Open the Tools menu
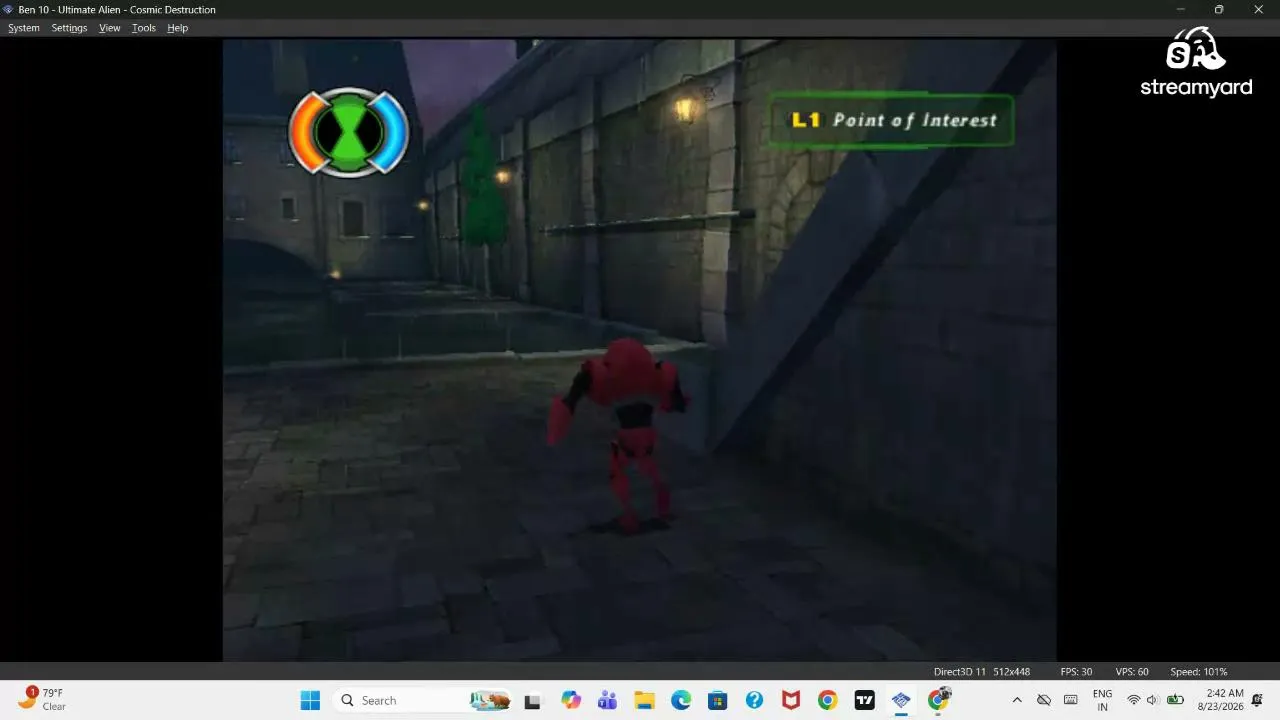 pyautogui.click(x=144, y=28)
